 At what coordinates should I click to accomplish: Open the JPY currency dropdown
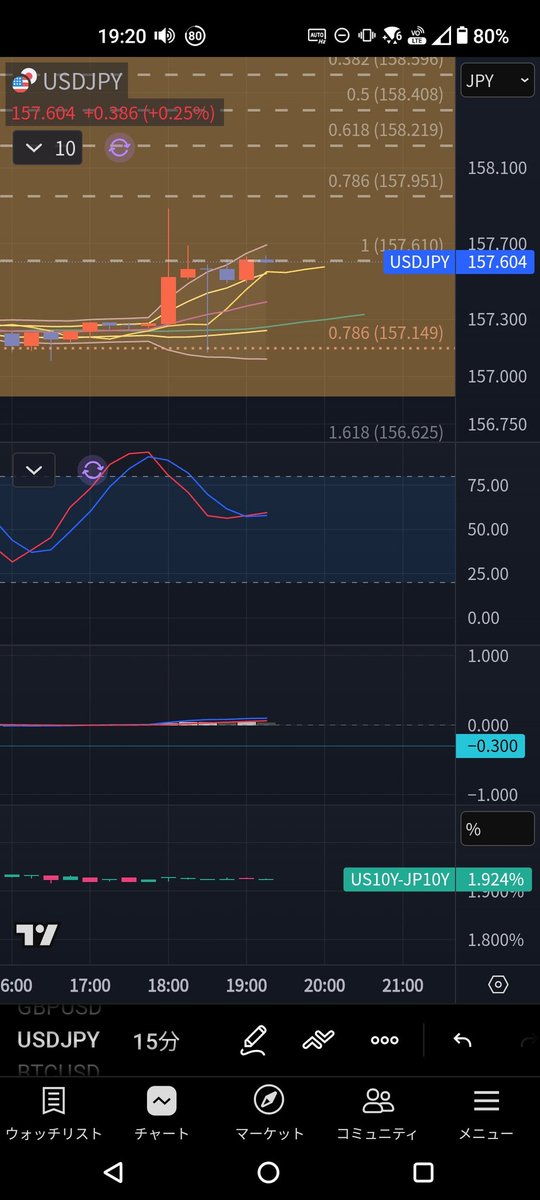pos(497,81)
